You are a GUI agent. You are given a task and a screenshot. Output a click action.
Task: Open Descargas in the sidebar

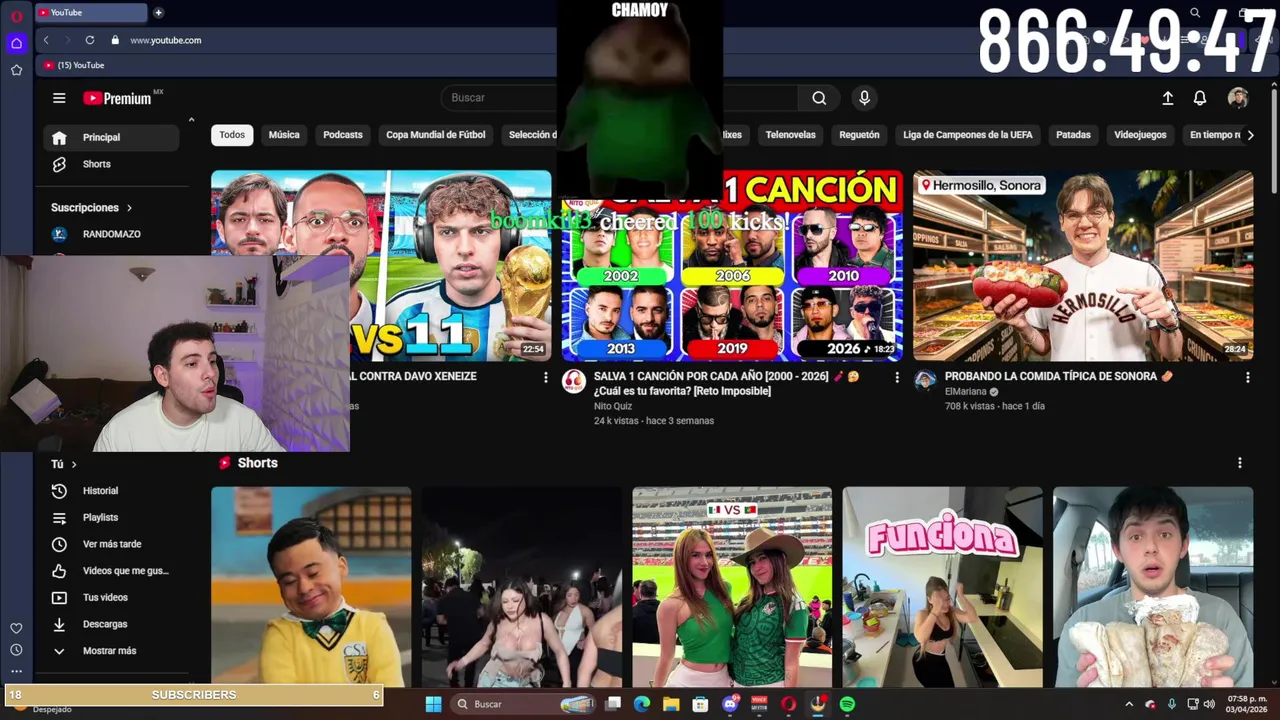[x=111, y=624]
